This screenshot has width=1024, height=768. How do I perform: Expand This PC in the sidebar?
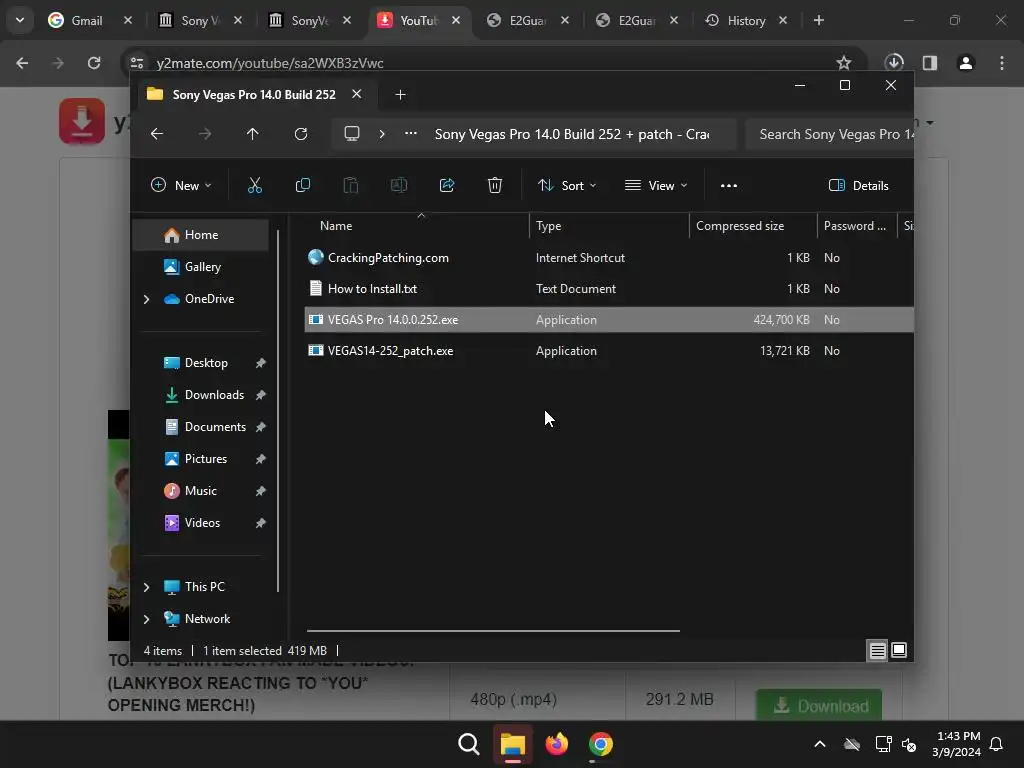(x=146, y=587)
